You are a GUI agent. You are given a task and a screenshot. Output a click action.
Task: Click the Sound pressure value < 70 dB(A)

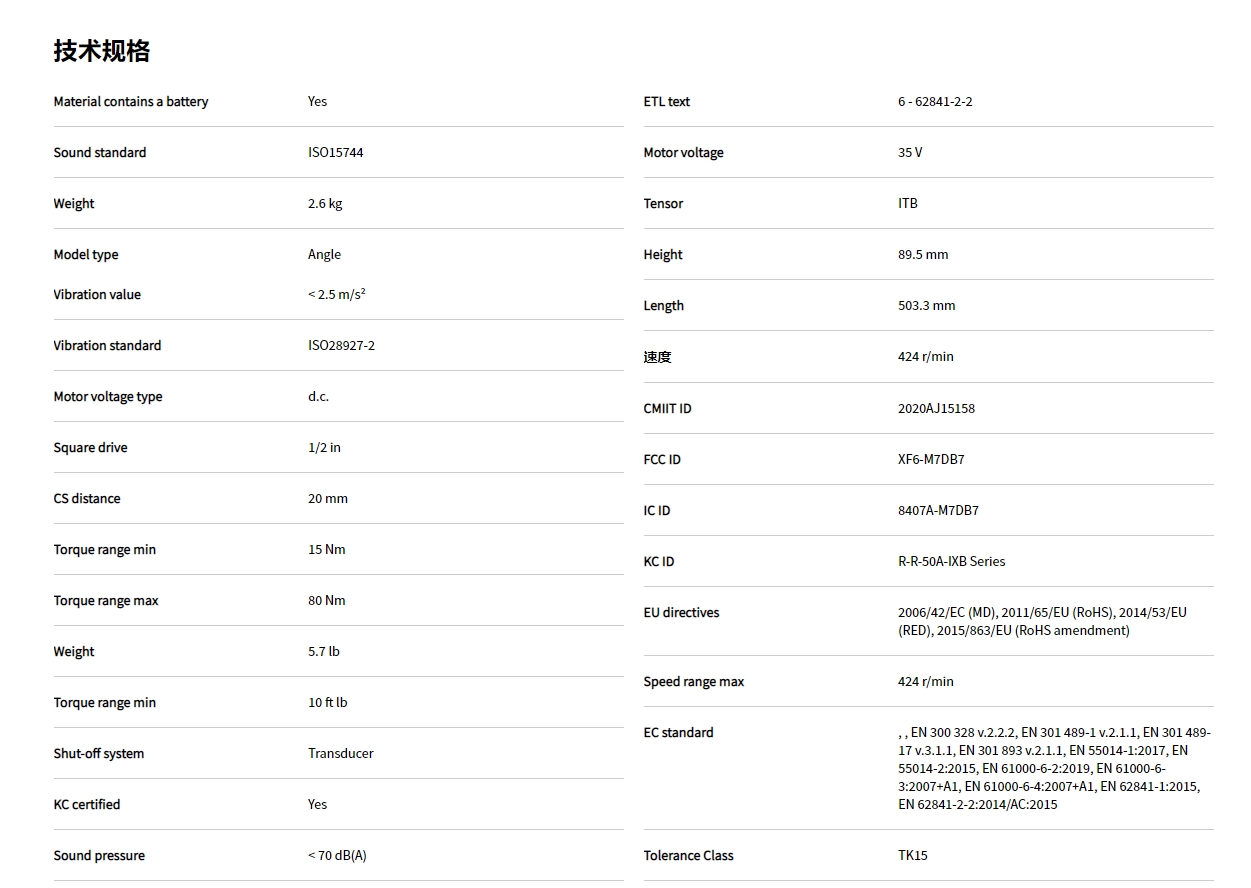337,856
